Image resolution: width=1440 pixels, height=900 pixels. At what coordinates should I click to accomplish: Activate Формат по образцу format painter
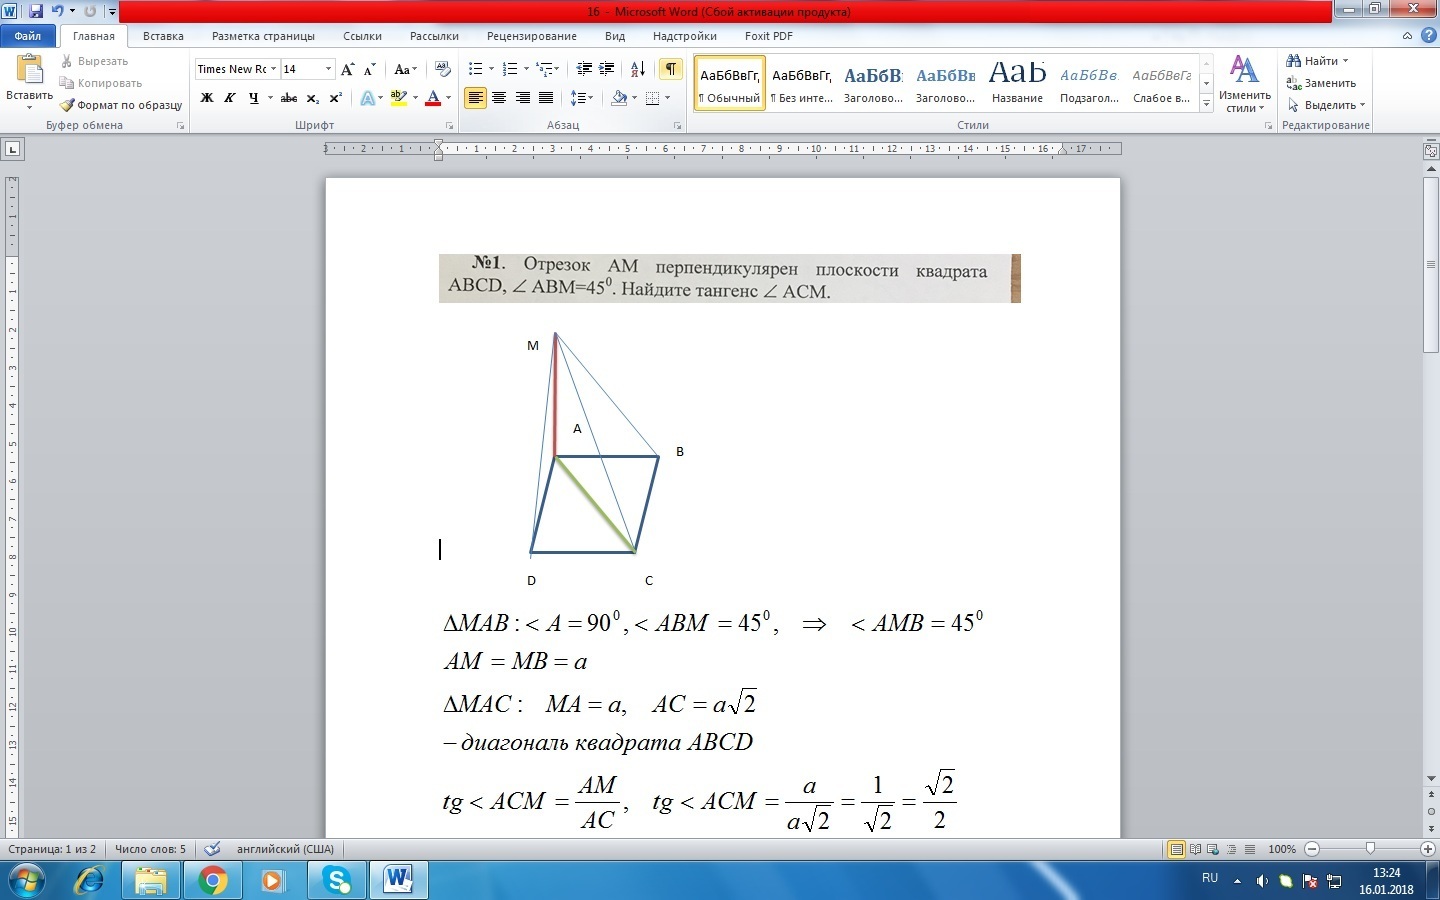pyautogui.click(x=121, y=105)
